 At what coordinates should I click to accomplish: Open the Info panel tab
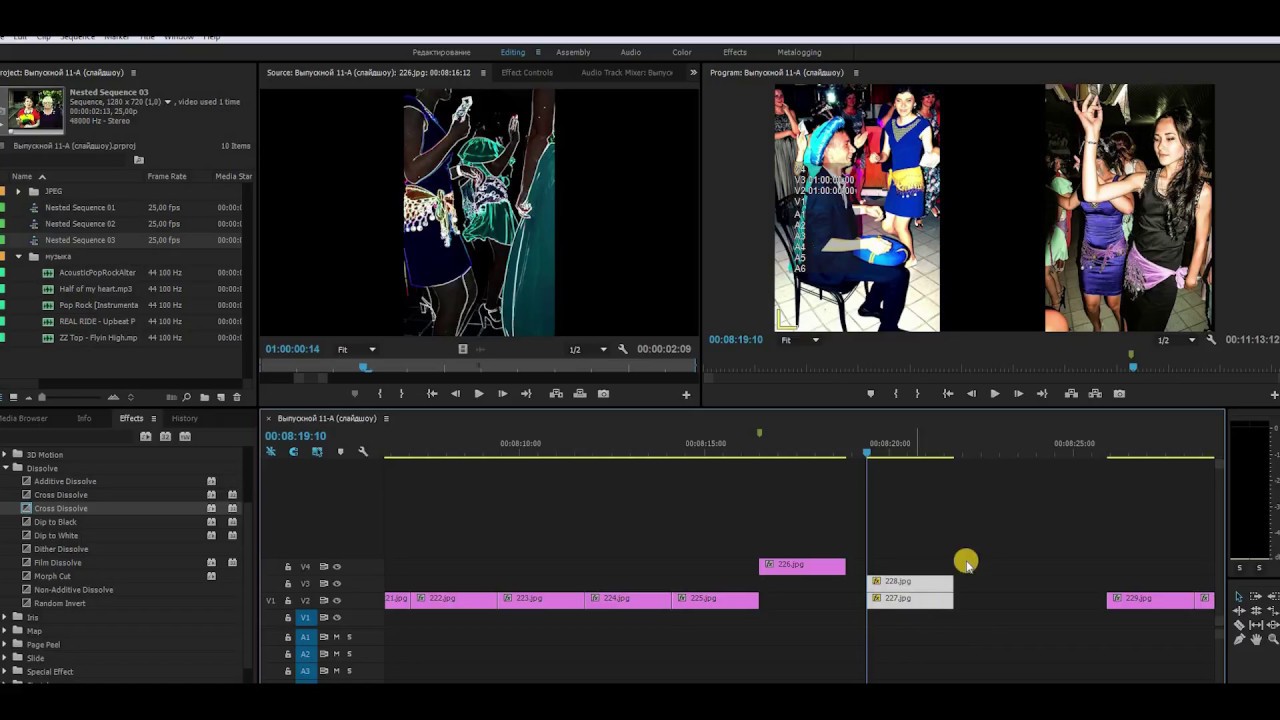[x=84, y=419]
